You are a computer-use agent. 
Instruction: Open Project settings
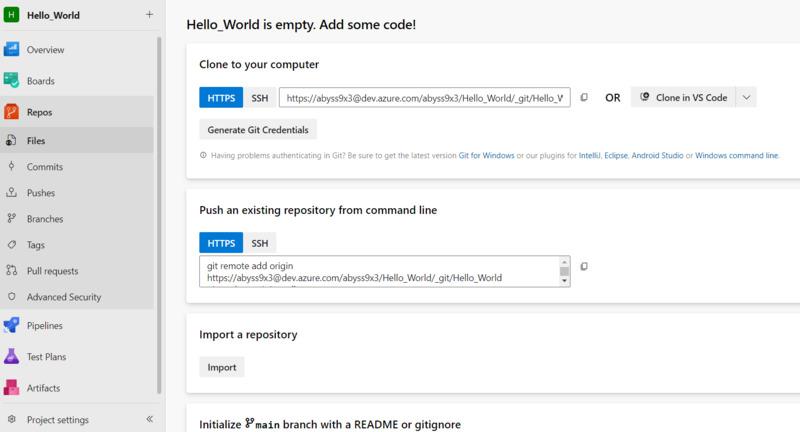[x=58, y=419]
